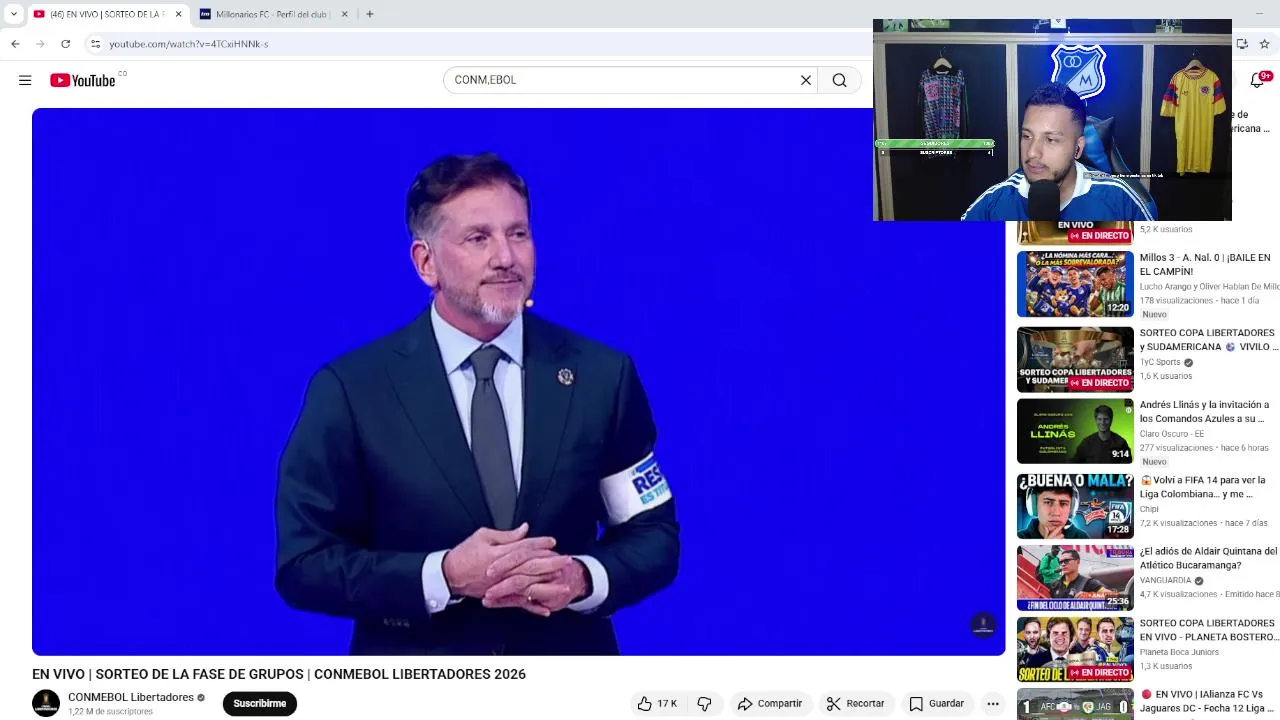Share the video with Compartir
Screen dimensions: 1280x720
[770, 704]
